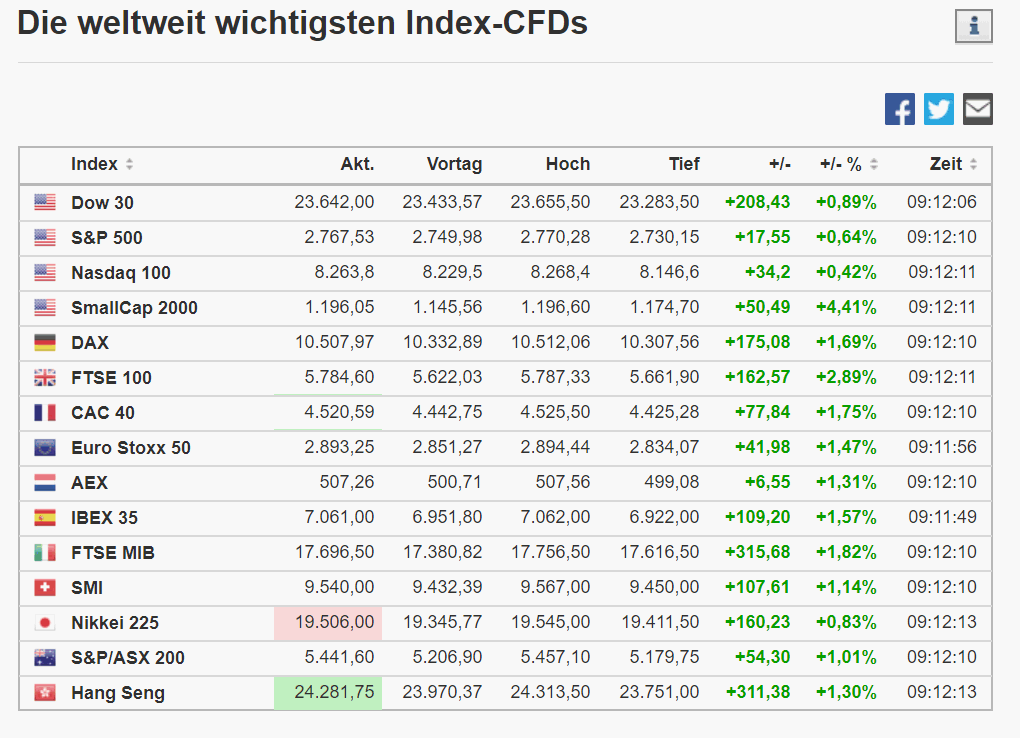The image size is (1020, 738).
Task: Click the German flag beside DAX
Action: click(45, 342)
